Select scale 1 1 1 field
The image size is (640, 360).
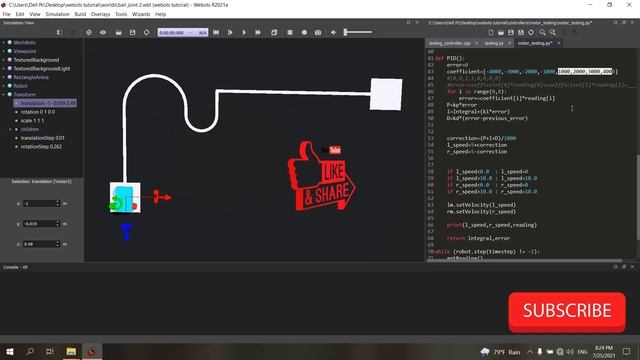pos(32,120)
